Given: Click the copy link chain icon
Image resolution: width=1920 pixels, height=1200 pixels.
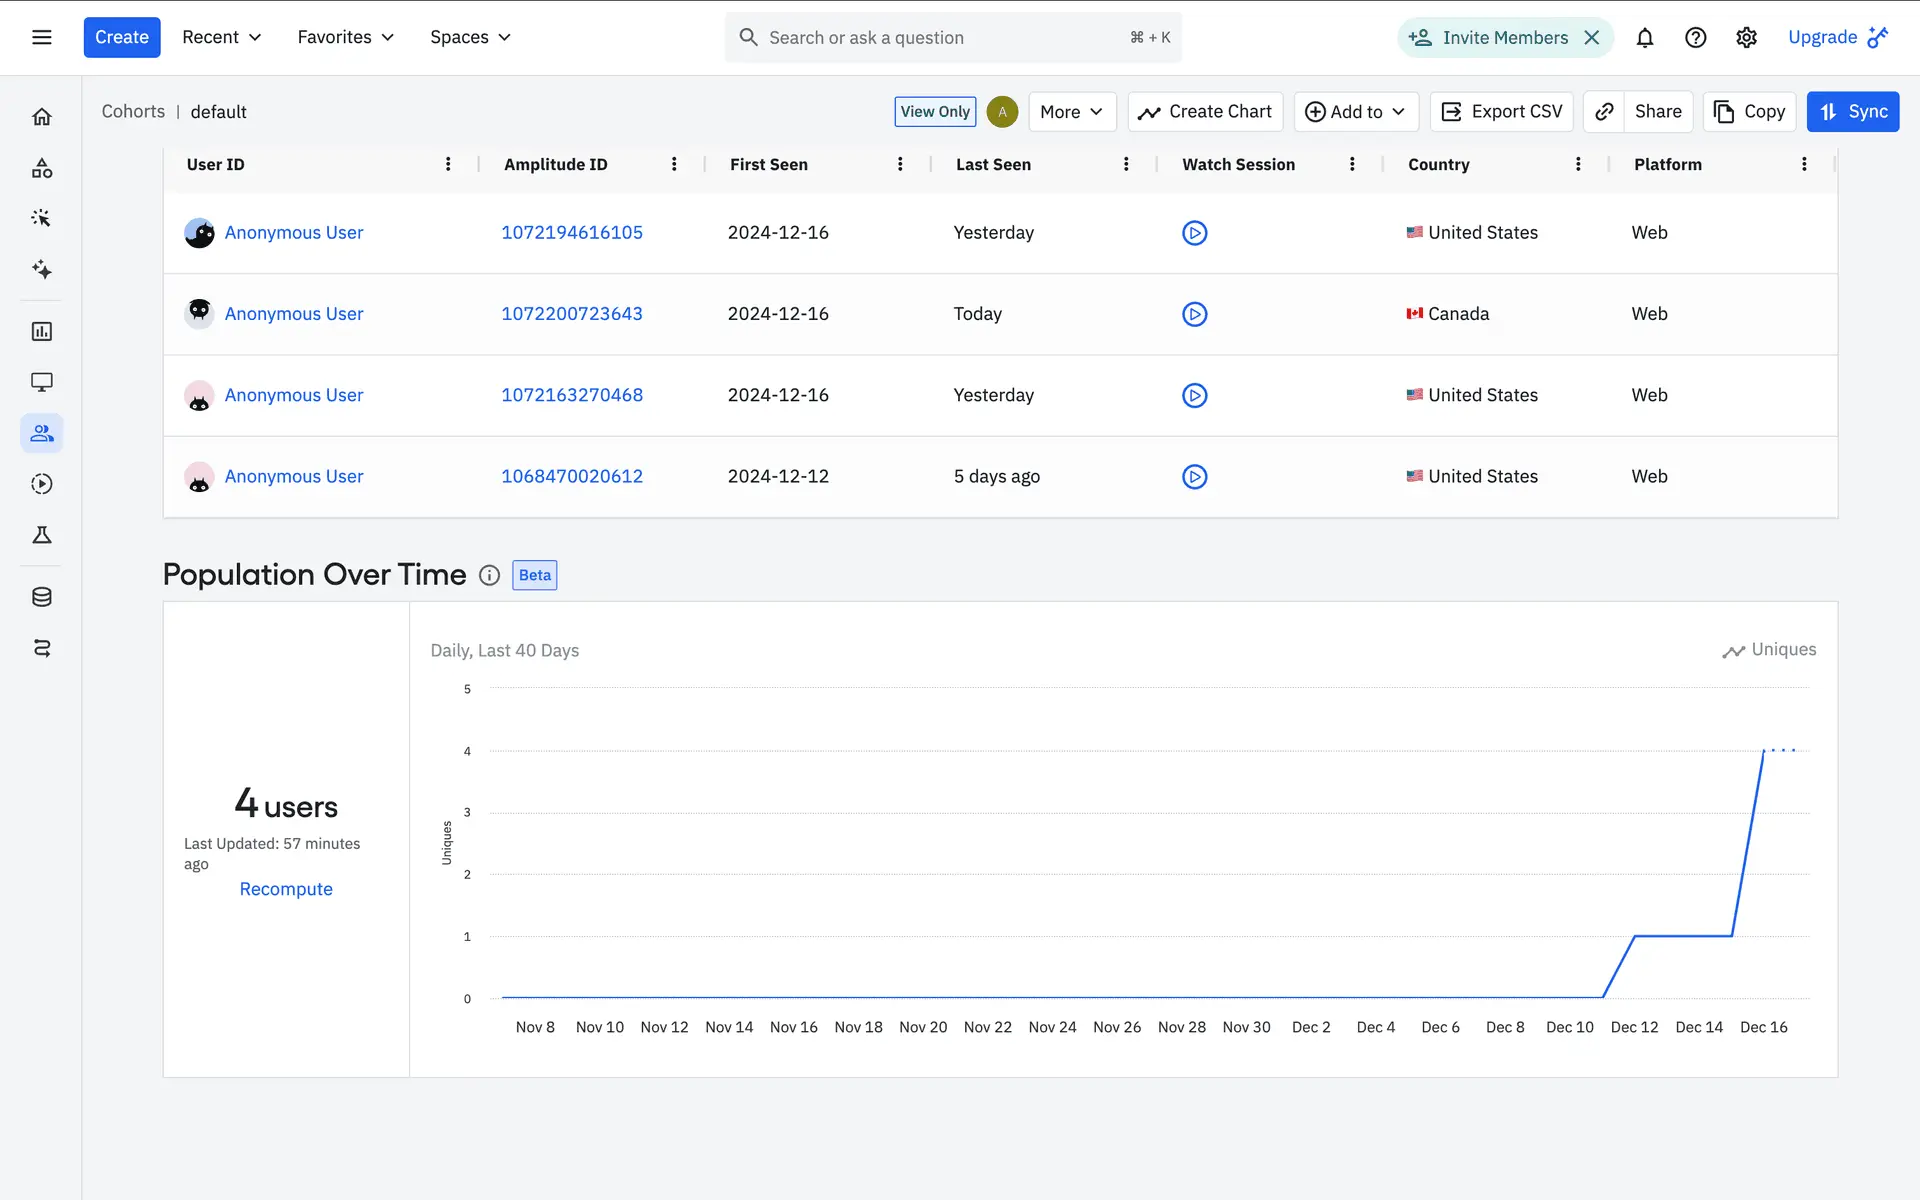Looking at the screenshot, I should pos(1604,112).
